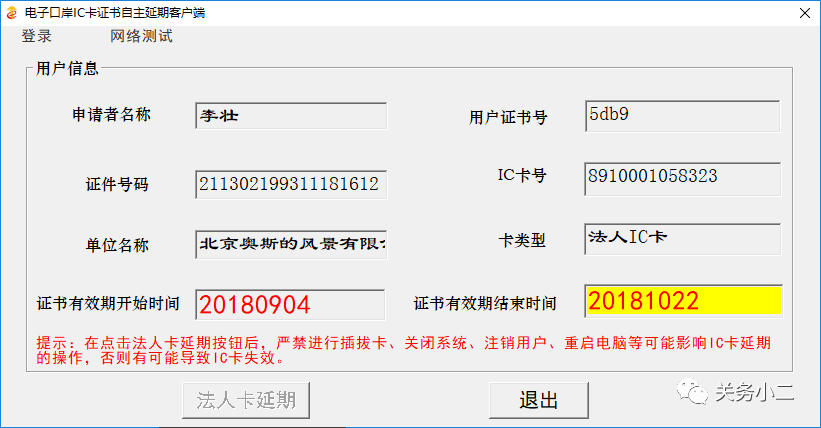
Task: Click the window title text 电子口岸IC卡证书自主延期客户端
Action: pyautogui.click(x=115, y=13)
